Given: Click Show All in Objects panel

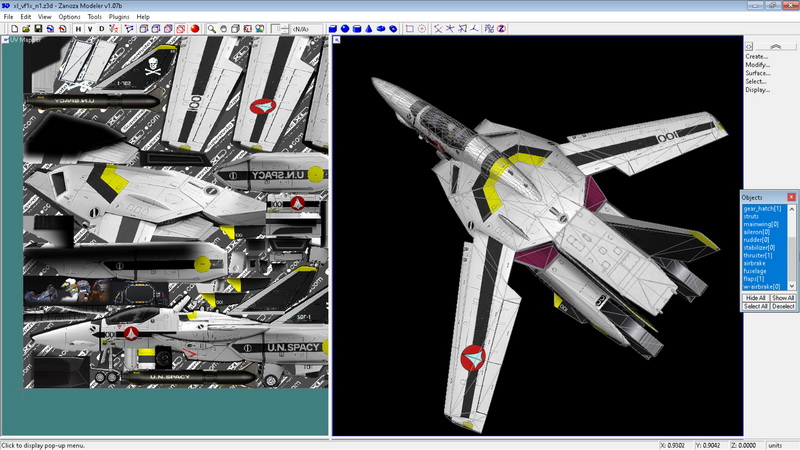Looking at the screenshot, I should 783,298.
